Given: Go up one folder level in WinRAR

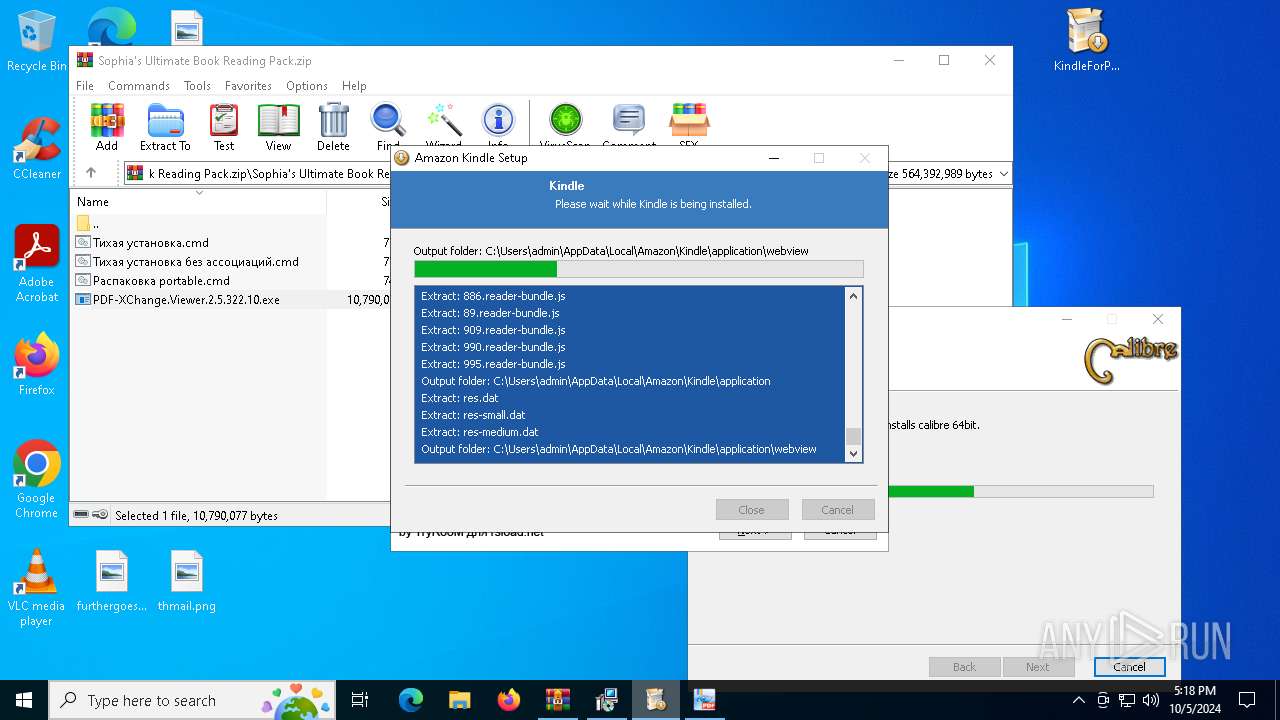Looking at the screenshot, I should 91,173.
